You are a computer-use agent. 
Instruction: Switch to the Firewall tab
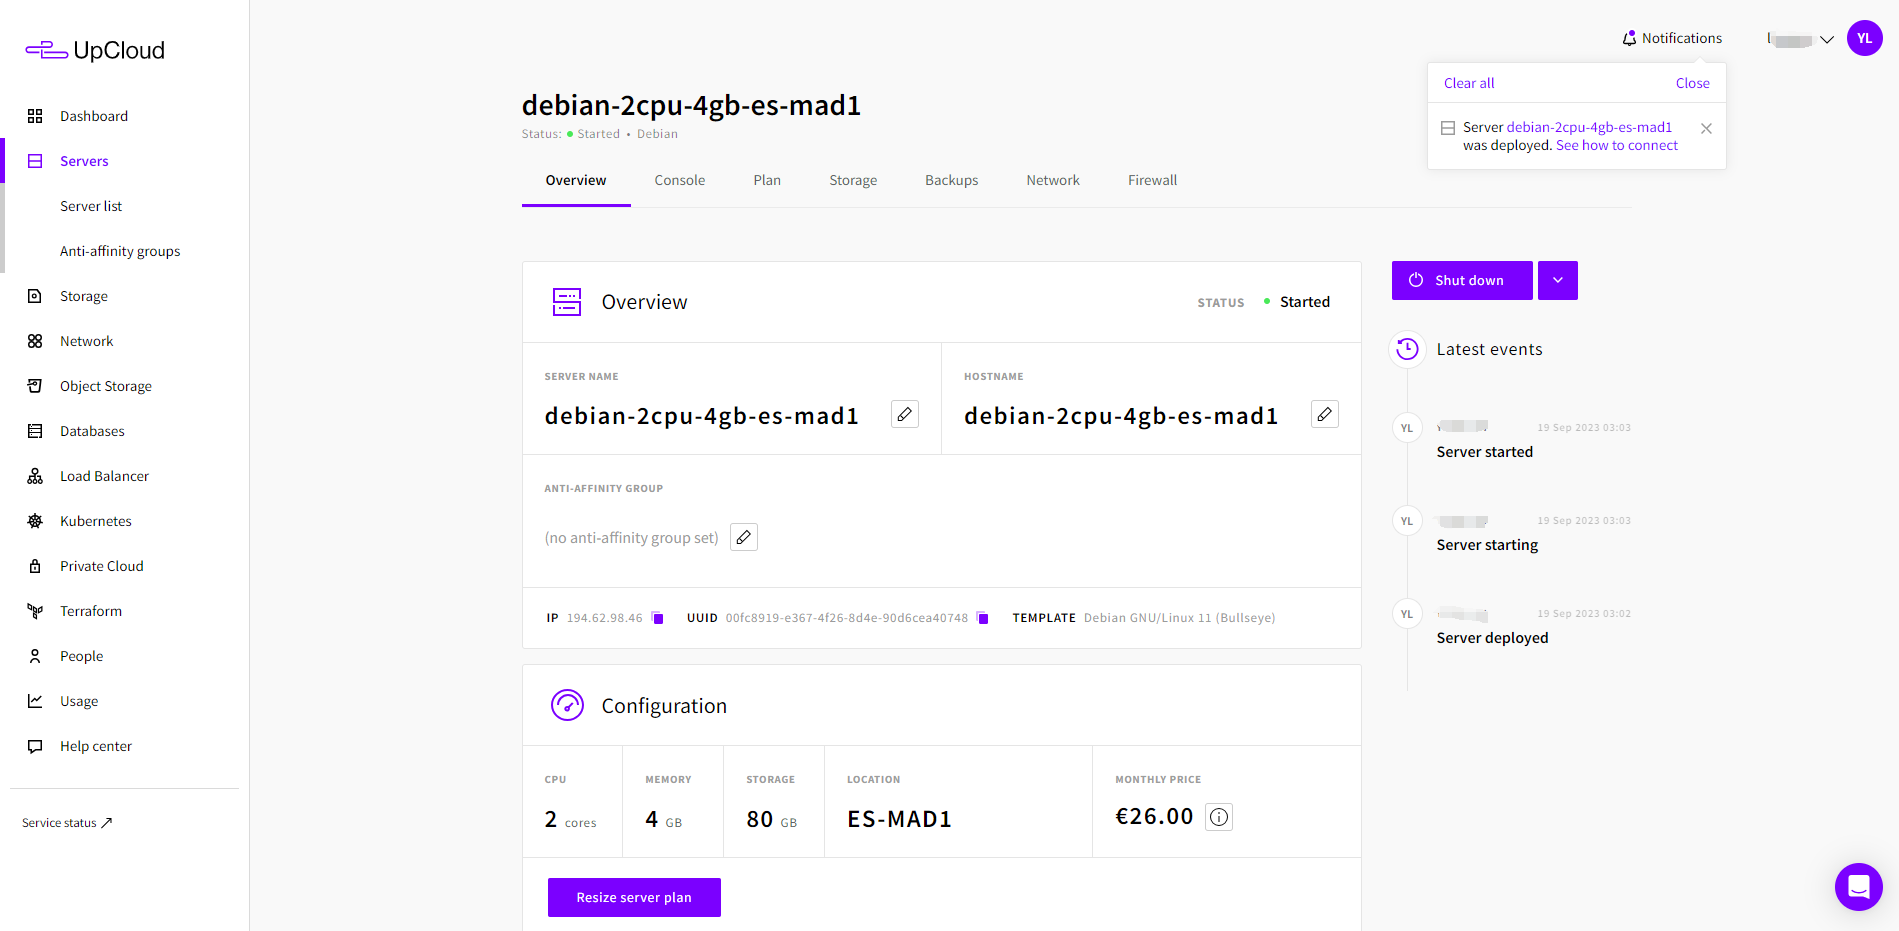[1153, 180]
